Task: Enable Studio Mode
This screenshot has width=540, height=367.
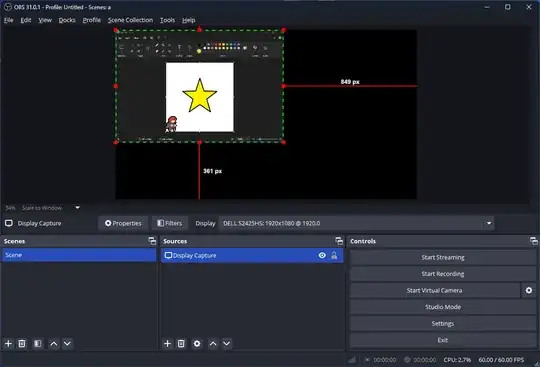Action: coord(443,307)
